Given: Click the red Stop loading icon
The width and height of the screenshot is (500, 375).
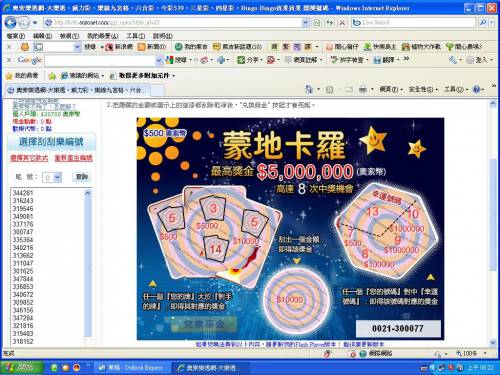Looking at the screenshot, I should (342, 23).
